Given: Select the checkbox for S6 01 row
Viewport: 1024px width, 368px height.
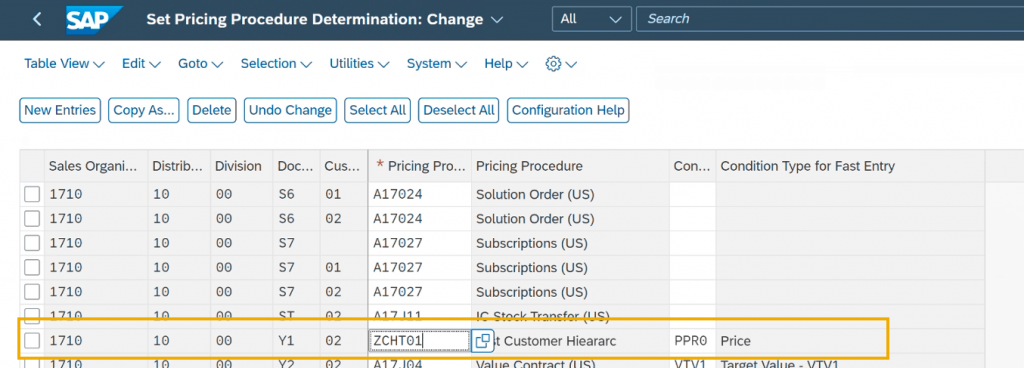Looking at the screenshot, I should pos(32,194).
